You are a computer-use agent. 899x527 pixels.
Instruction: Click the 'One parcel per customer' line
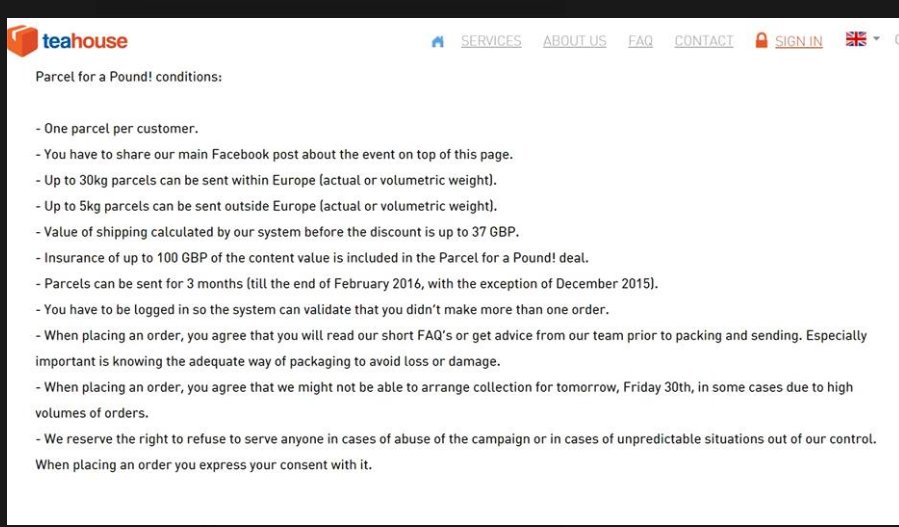coord(117,128)
